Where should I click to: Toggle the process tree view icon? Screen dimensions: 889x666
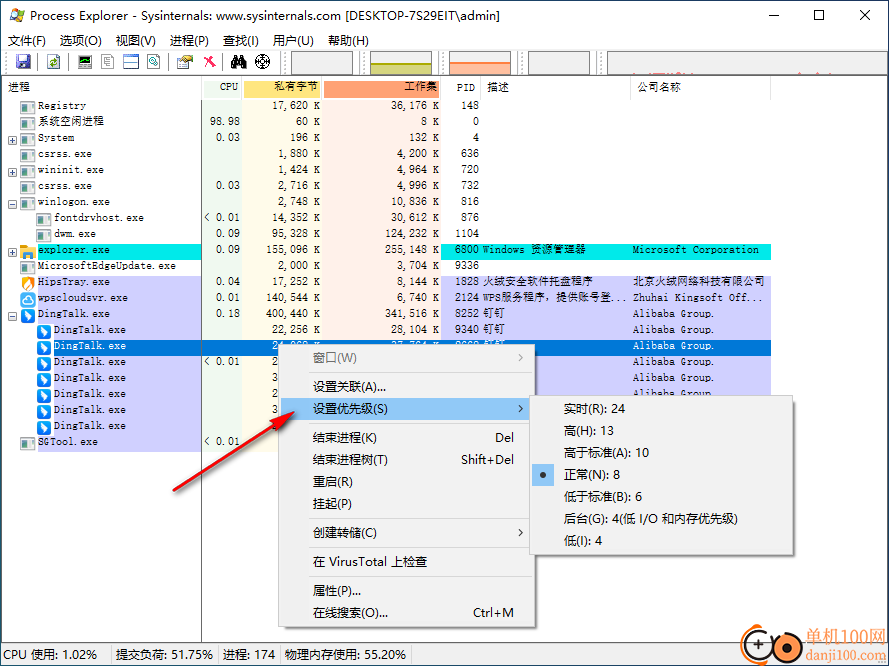coord(108,62)
